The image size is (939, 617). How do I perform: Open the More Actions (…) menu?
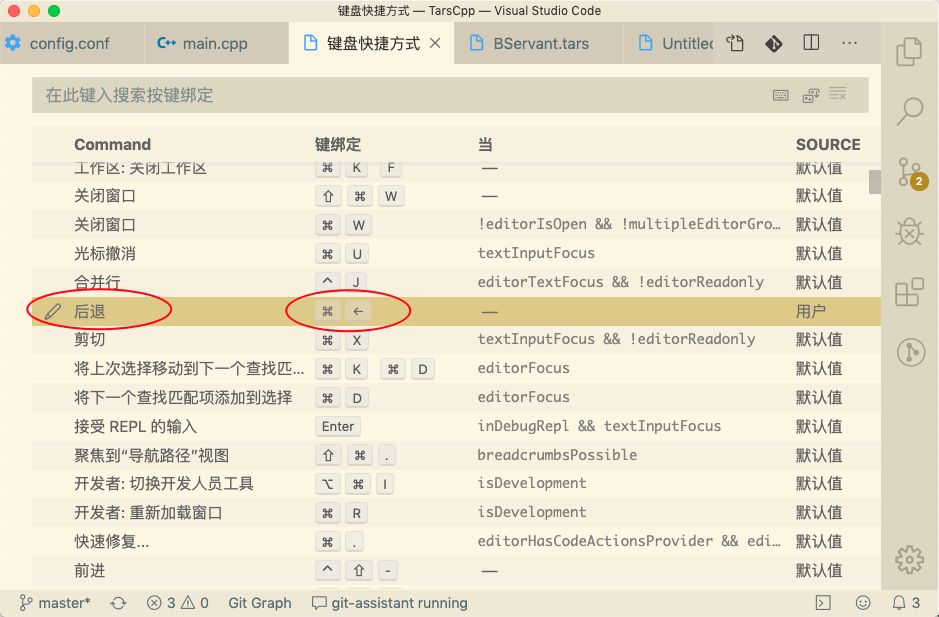[851, 44]
